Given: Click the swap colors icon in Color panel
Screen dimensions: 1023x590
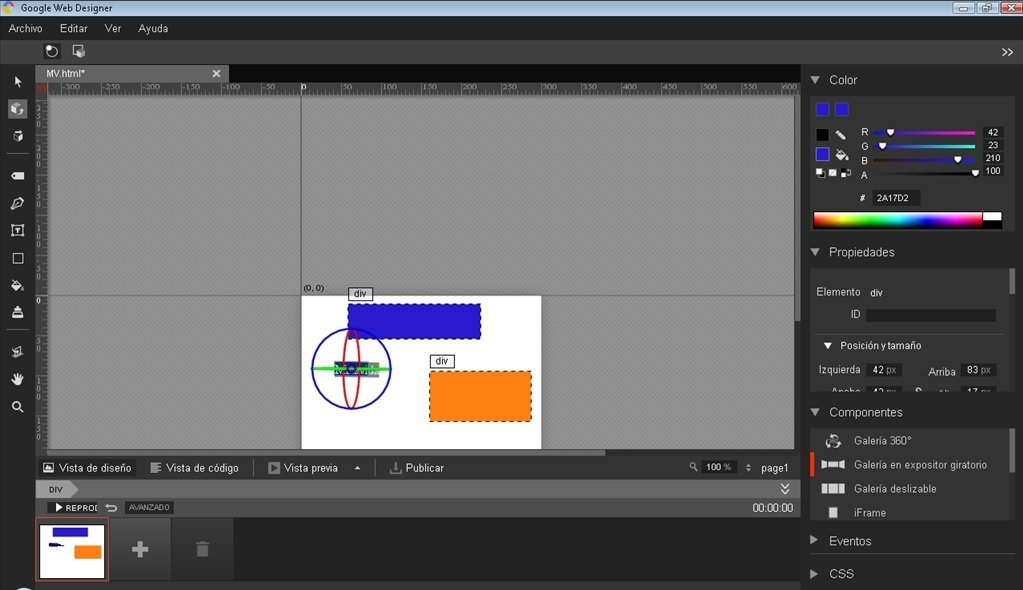Looking at the screenshot, I should [x=846, y=173].
